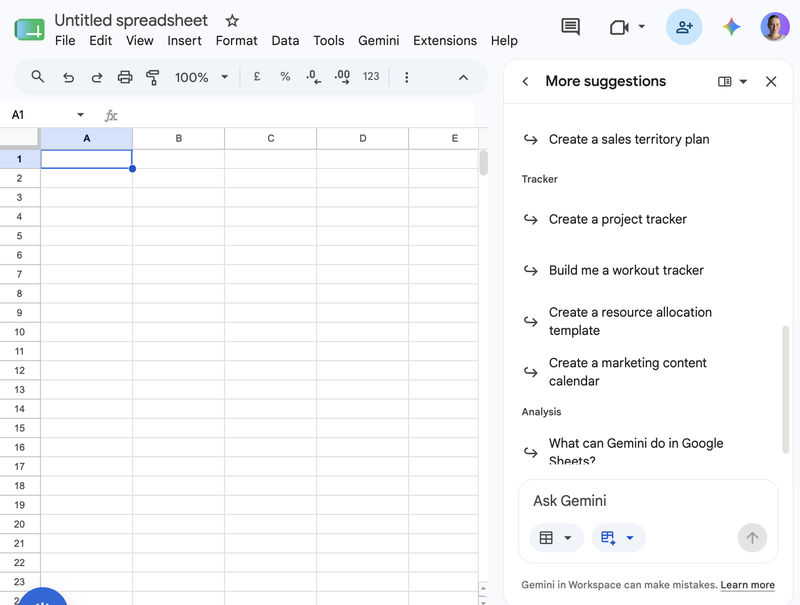Open the View menu
Image resolution: width=800 pixels, height=605 pixels.
pos(139,40)
